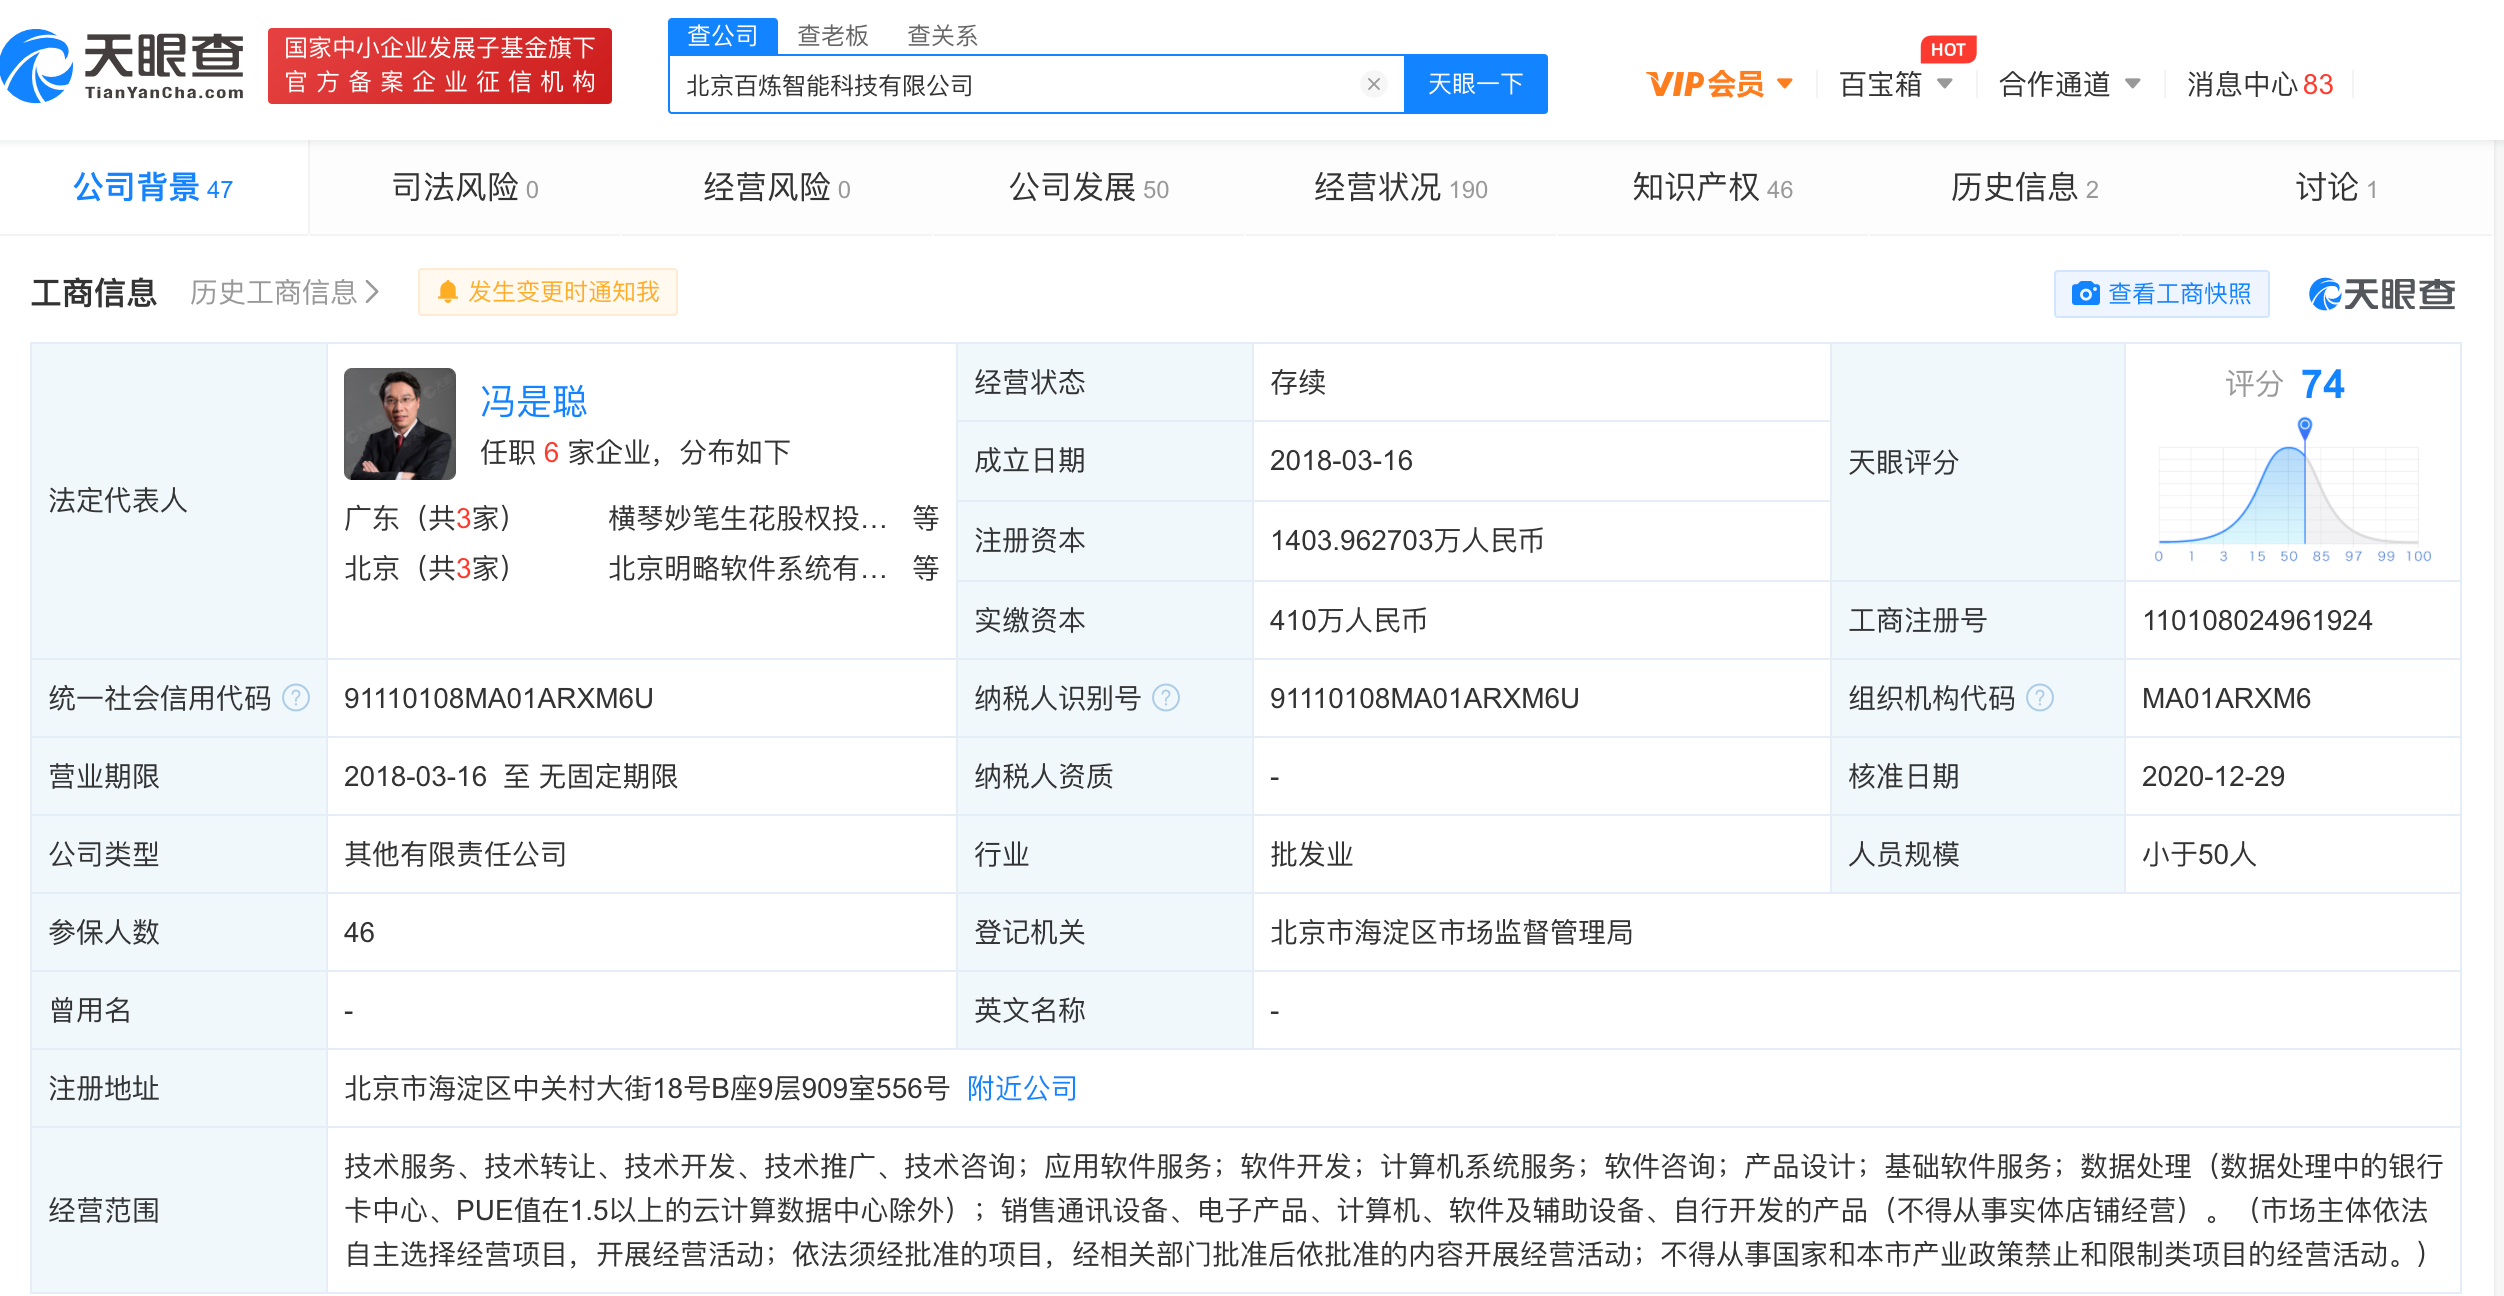Click help icon beside 纳税人识别号
This screenshot has height=1296, width=2504.
[x=1166, y=698]
